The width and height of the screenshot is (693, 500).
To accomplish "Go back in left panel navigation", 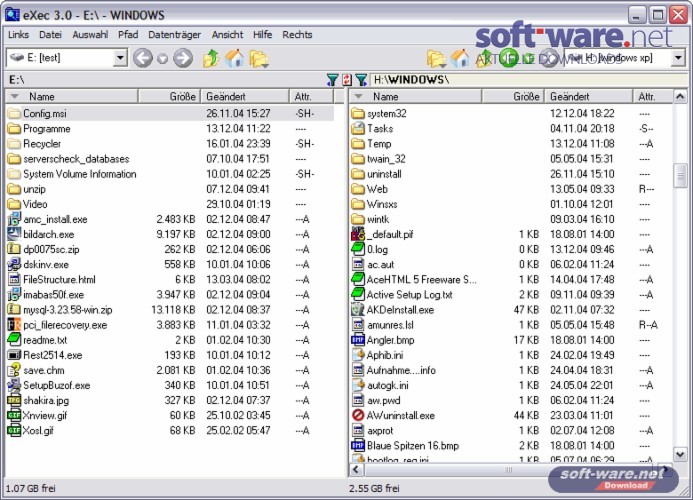I will click(x=143, y=58).
